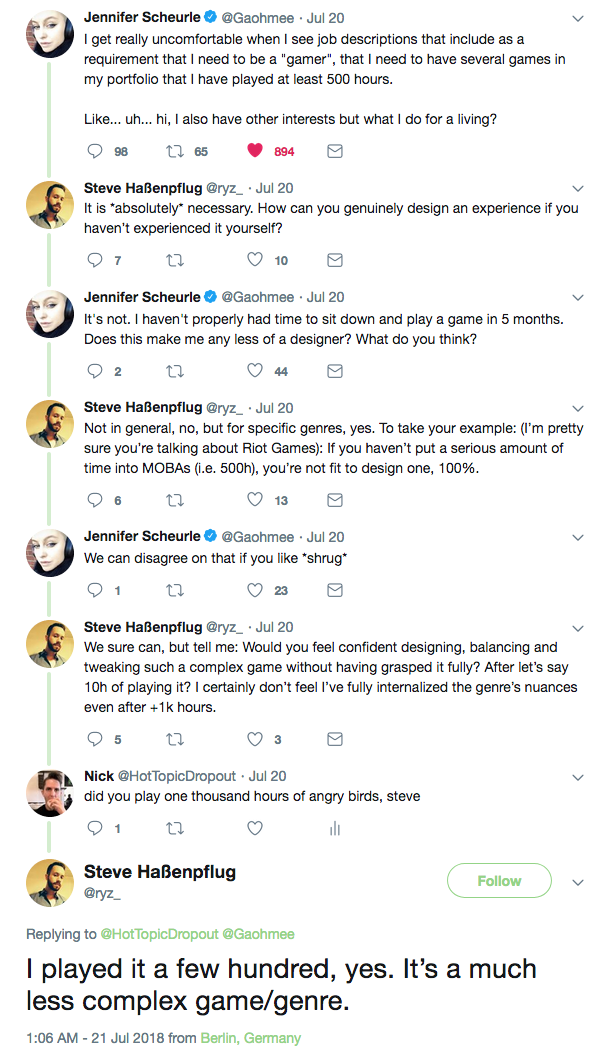
Task: Open Berlin, Germany location link
Action: point(250,1038)
